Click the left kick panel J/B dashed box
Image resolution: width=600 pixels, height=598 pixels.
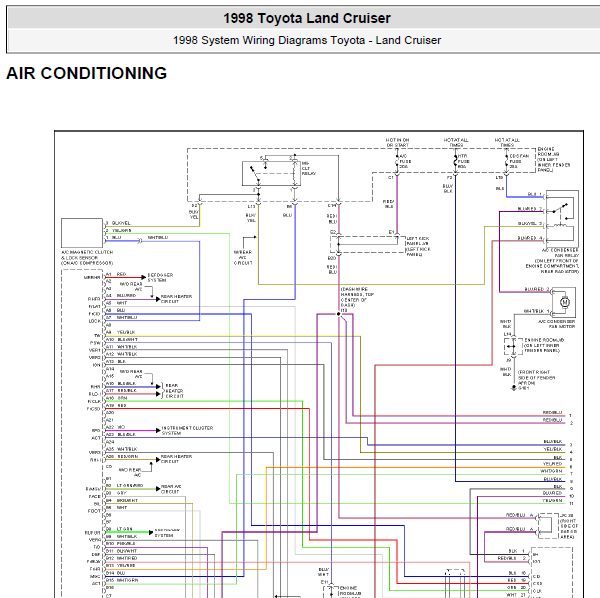click(367, 244)
